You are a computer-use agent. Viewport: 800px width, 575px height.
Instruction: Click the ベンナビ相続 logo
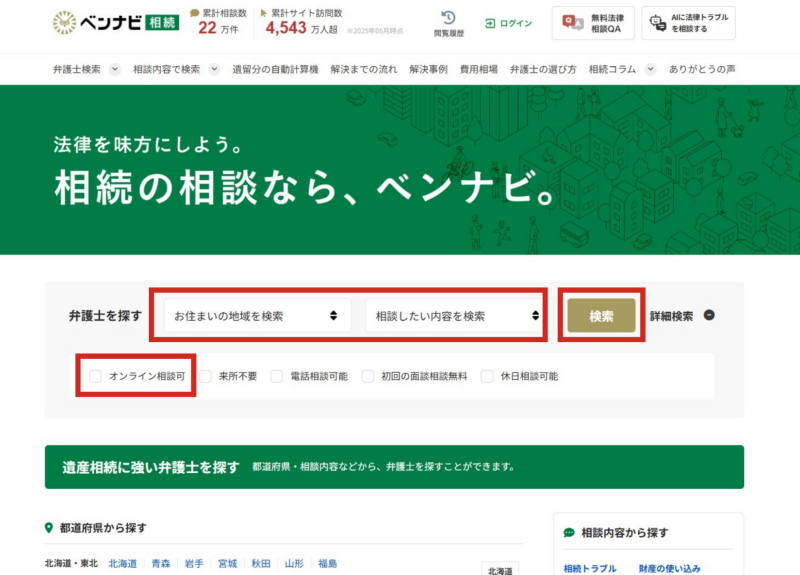116,22
